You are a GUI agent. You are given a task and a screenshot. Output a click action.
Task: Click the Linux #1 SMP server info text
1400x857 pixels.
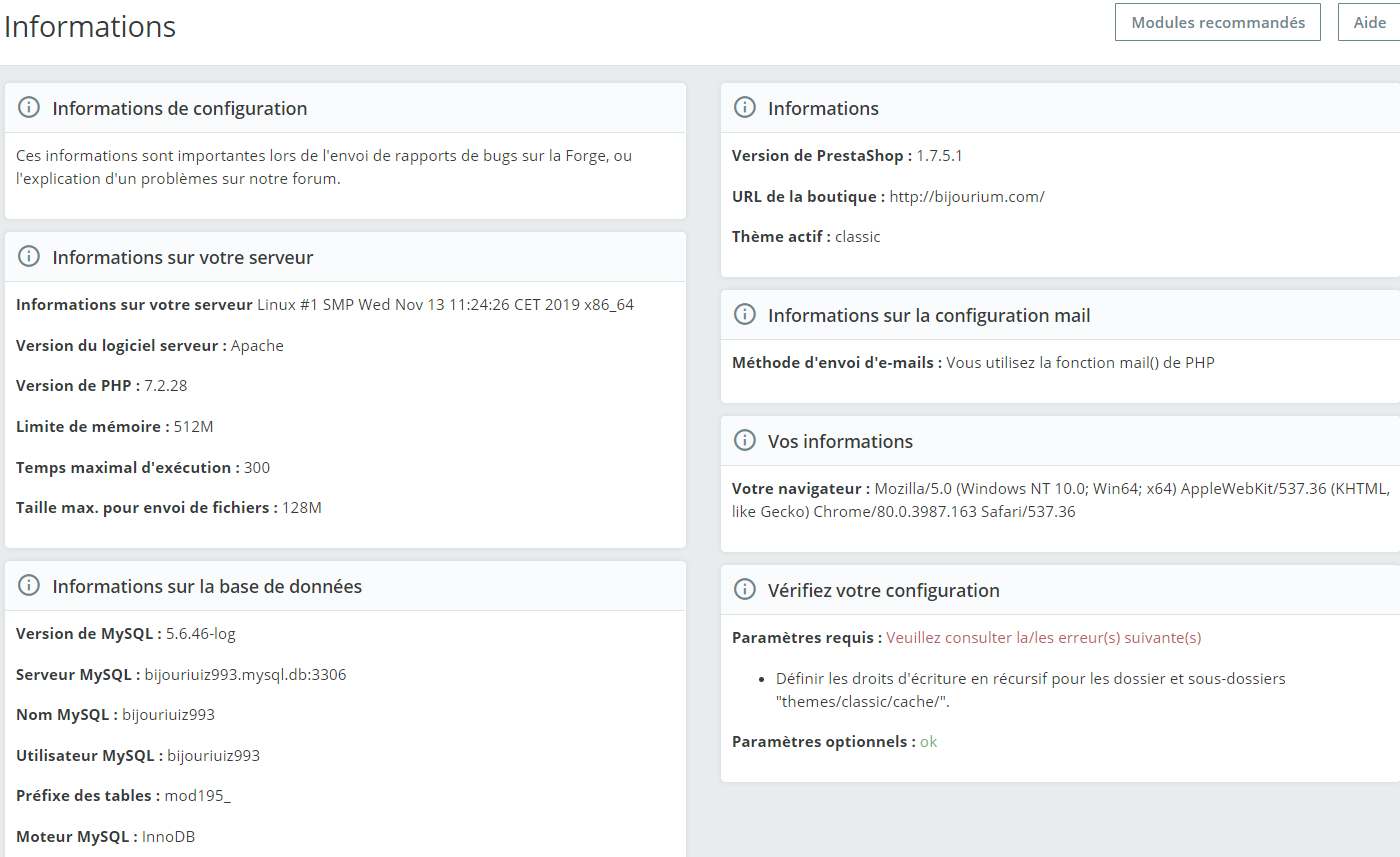coord(446,305)
